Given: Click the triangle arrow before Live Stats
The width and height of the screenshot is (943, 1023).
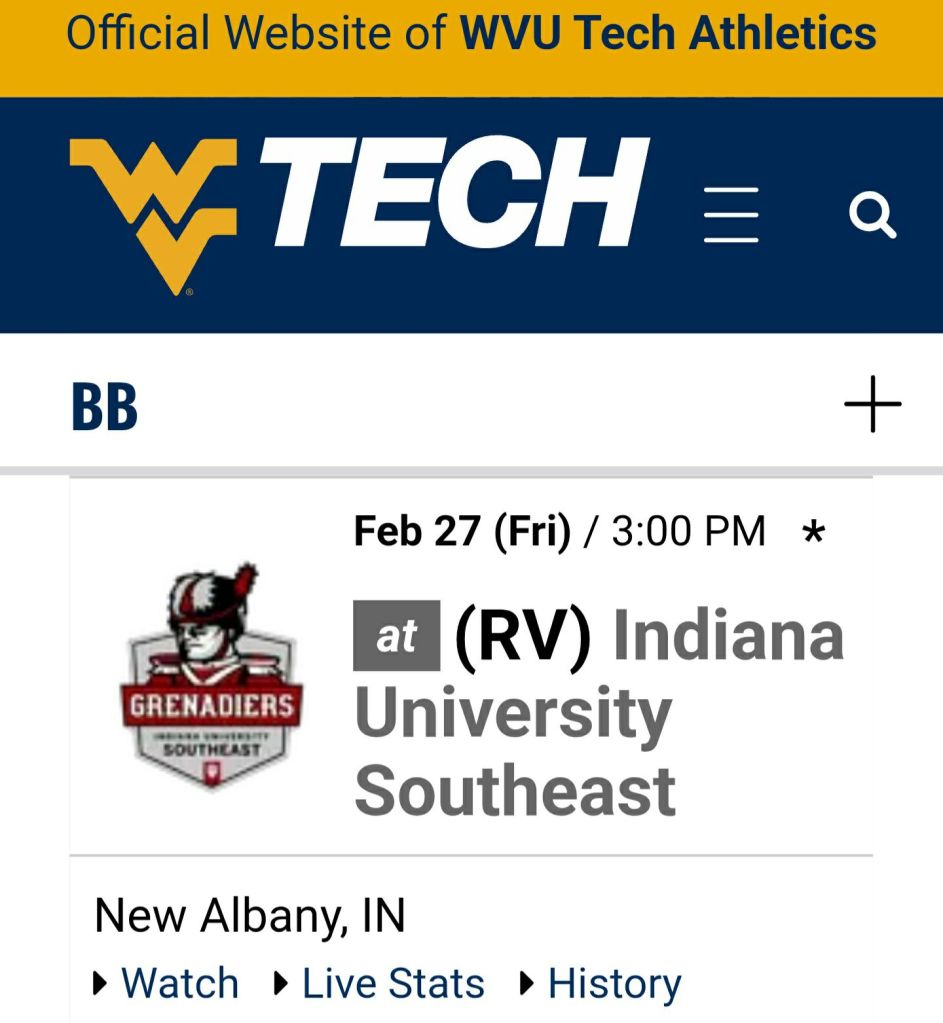Looking at the screenshot, I should (x=281, y=984).
